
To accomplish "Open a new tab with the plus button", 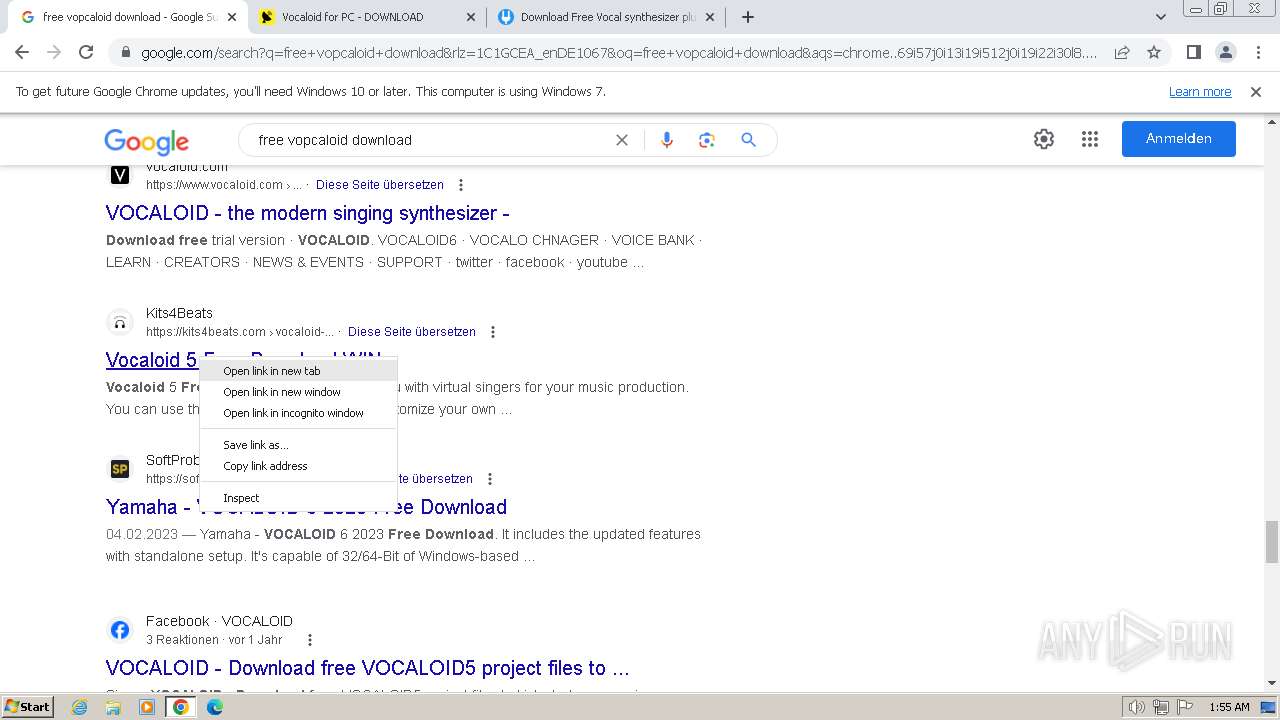I will pos(748,17).
